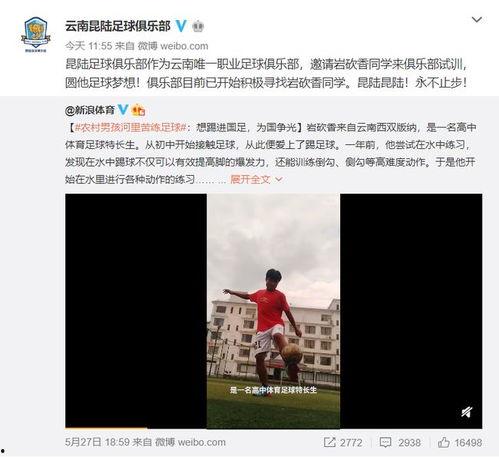
Task: Click the repost share icon
Action: [x=329, y=442]
